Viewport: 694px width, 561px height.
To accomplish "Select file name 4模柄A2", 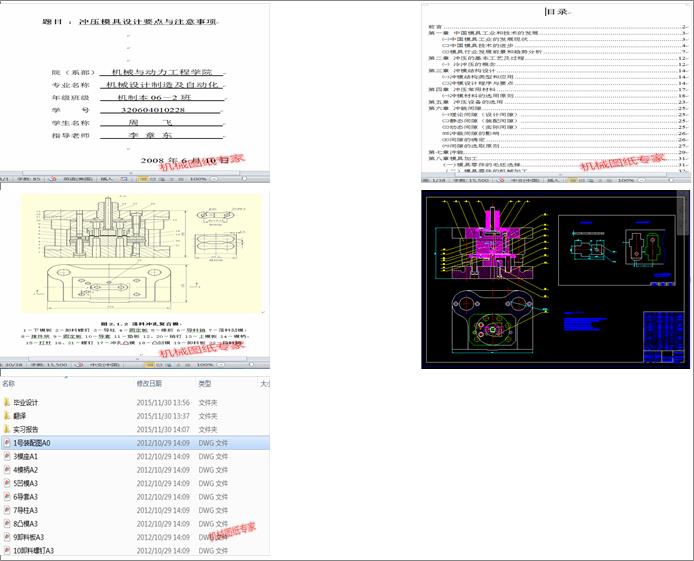I will click(x=25, y=470).
